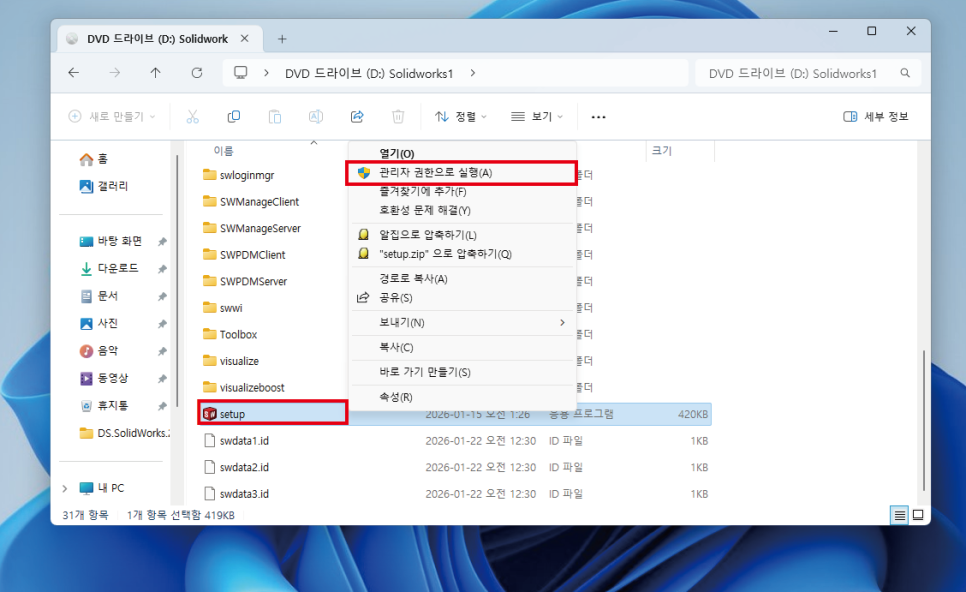Add a new tab with plus button
The width and height of the screenshot is (966, 592).
(282, 39)
